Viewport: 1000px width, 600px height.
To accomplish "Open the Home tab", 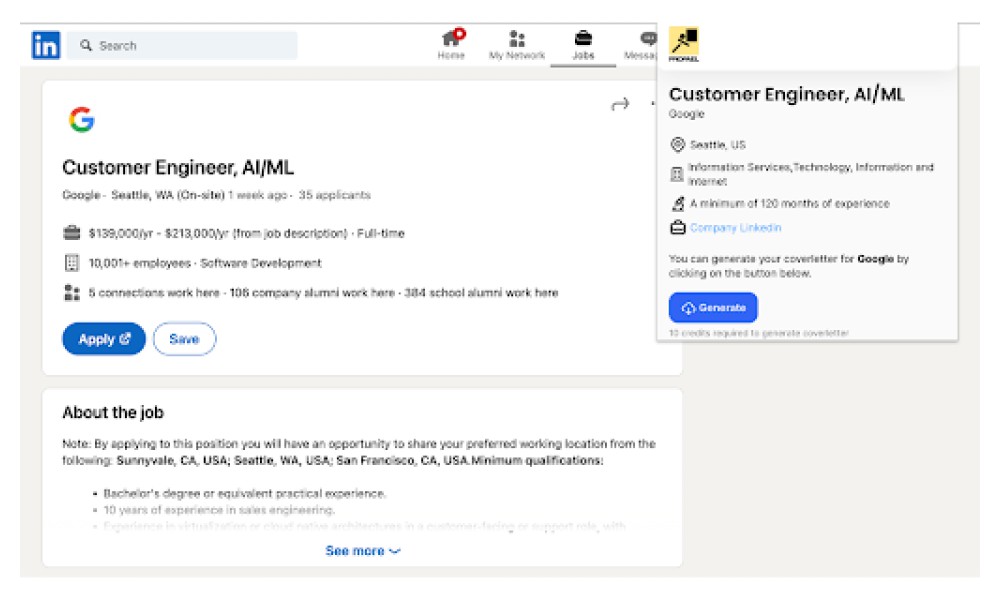I will pyautogui.click(x=452, y=45).
